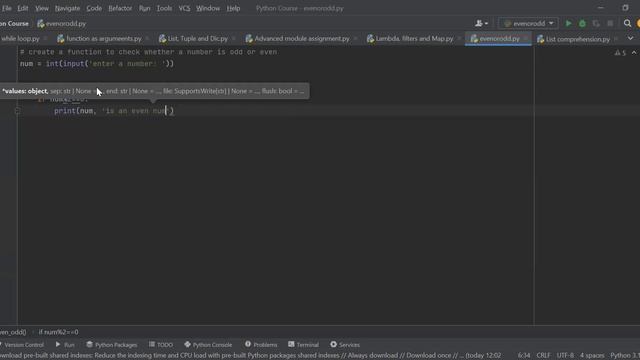Open the Tools menu
Image resolution: width=640 pixels, height=360 pixels.
(x=164, y=8)
